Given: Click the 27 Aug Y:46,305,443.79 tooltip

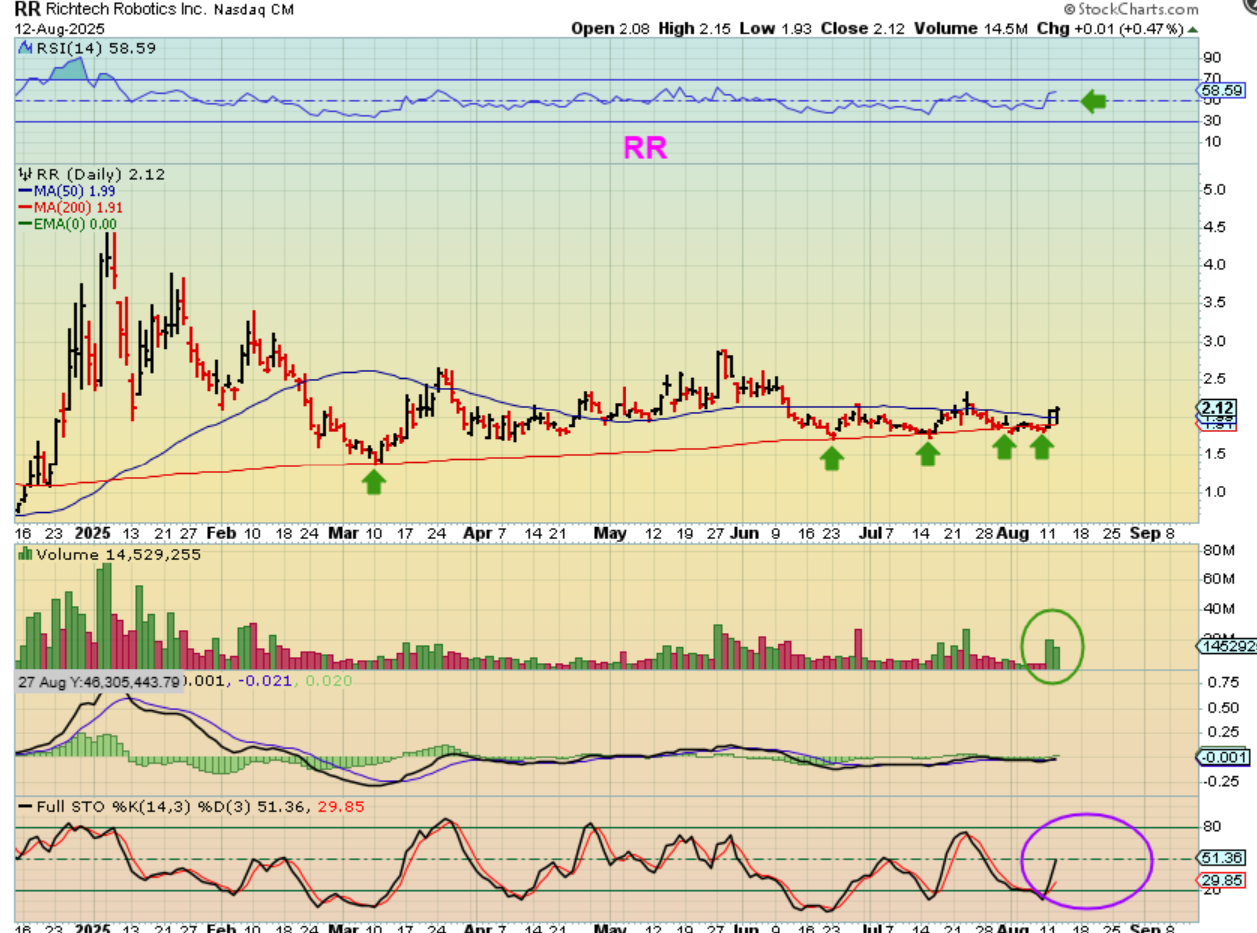Looking at the screenshot, I should tap(97, 681).
